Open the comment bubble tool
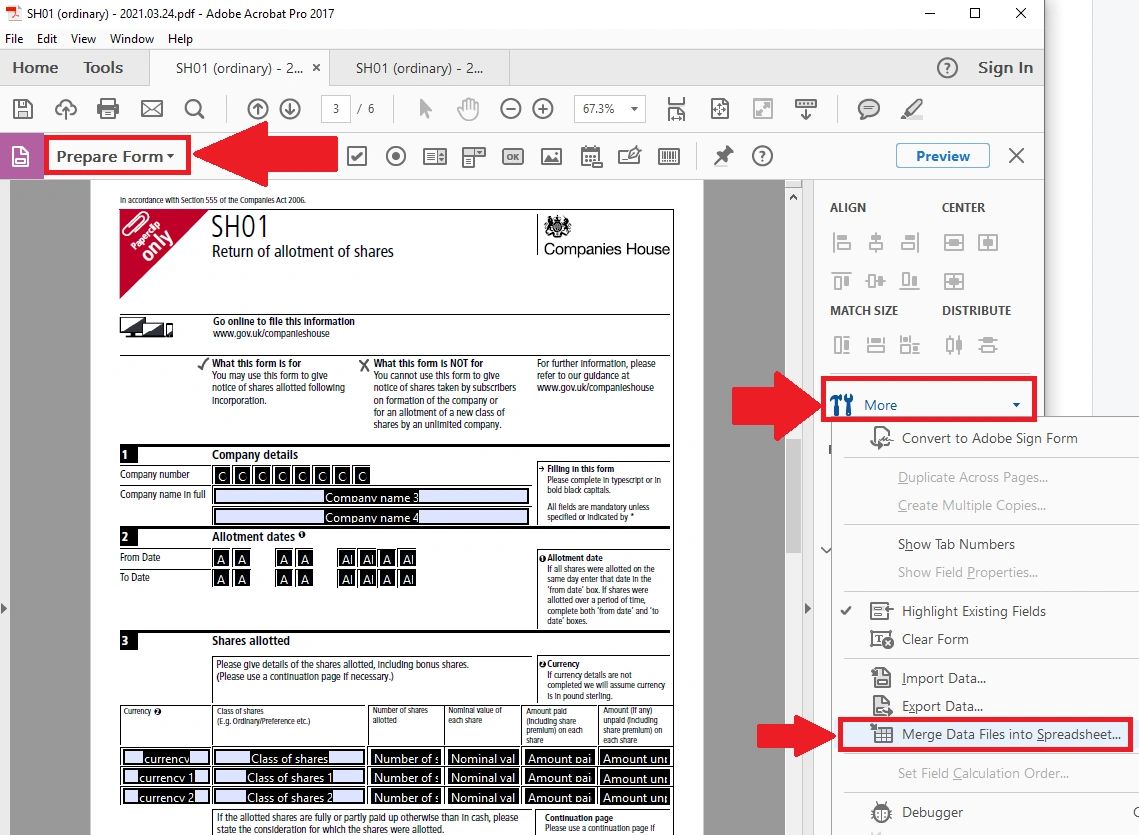Viewport: 1139px width, 835px height. (x=869, y=109)
